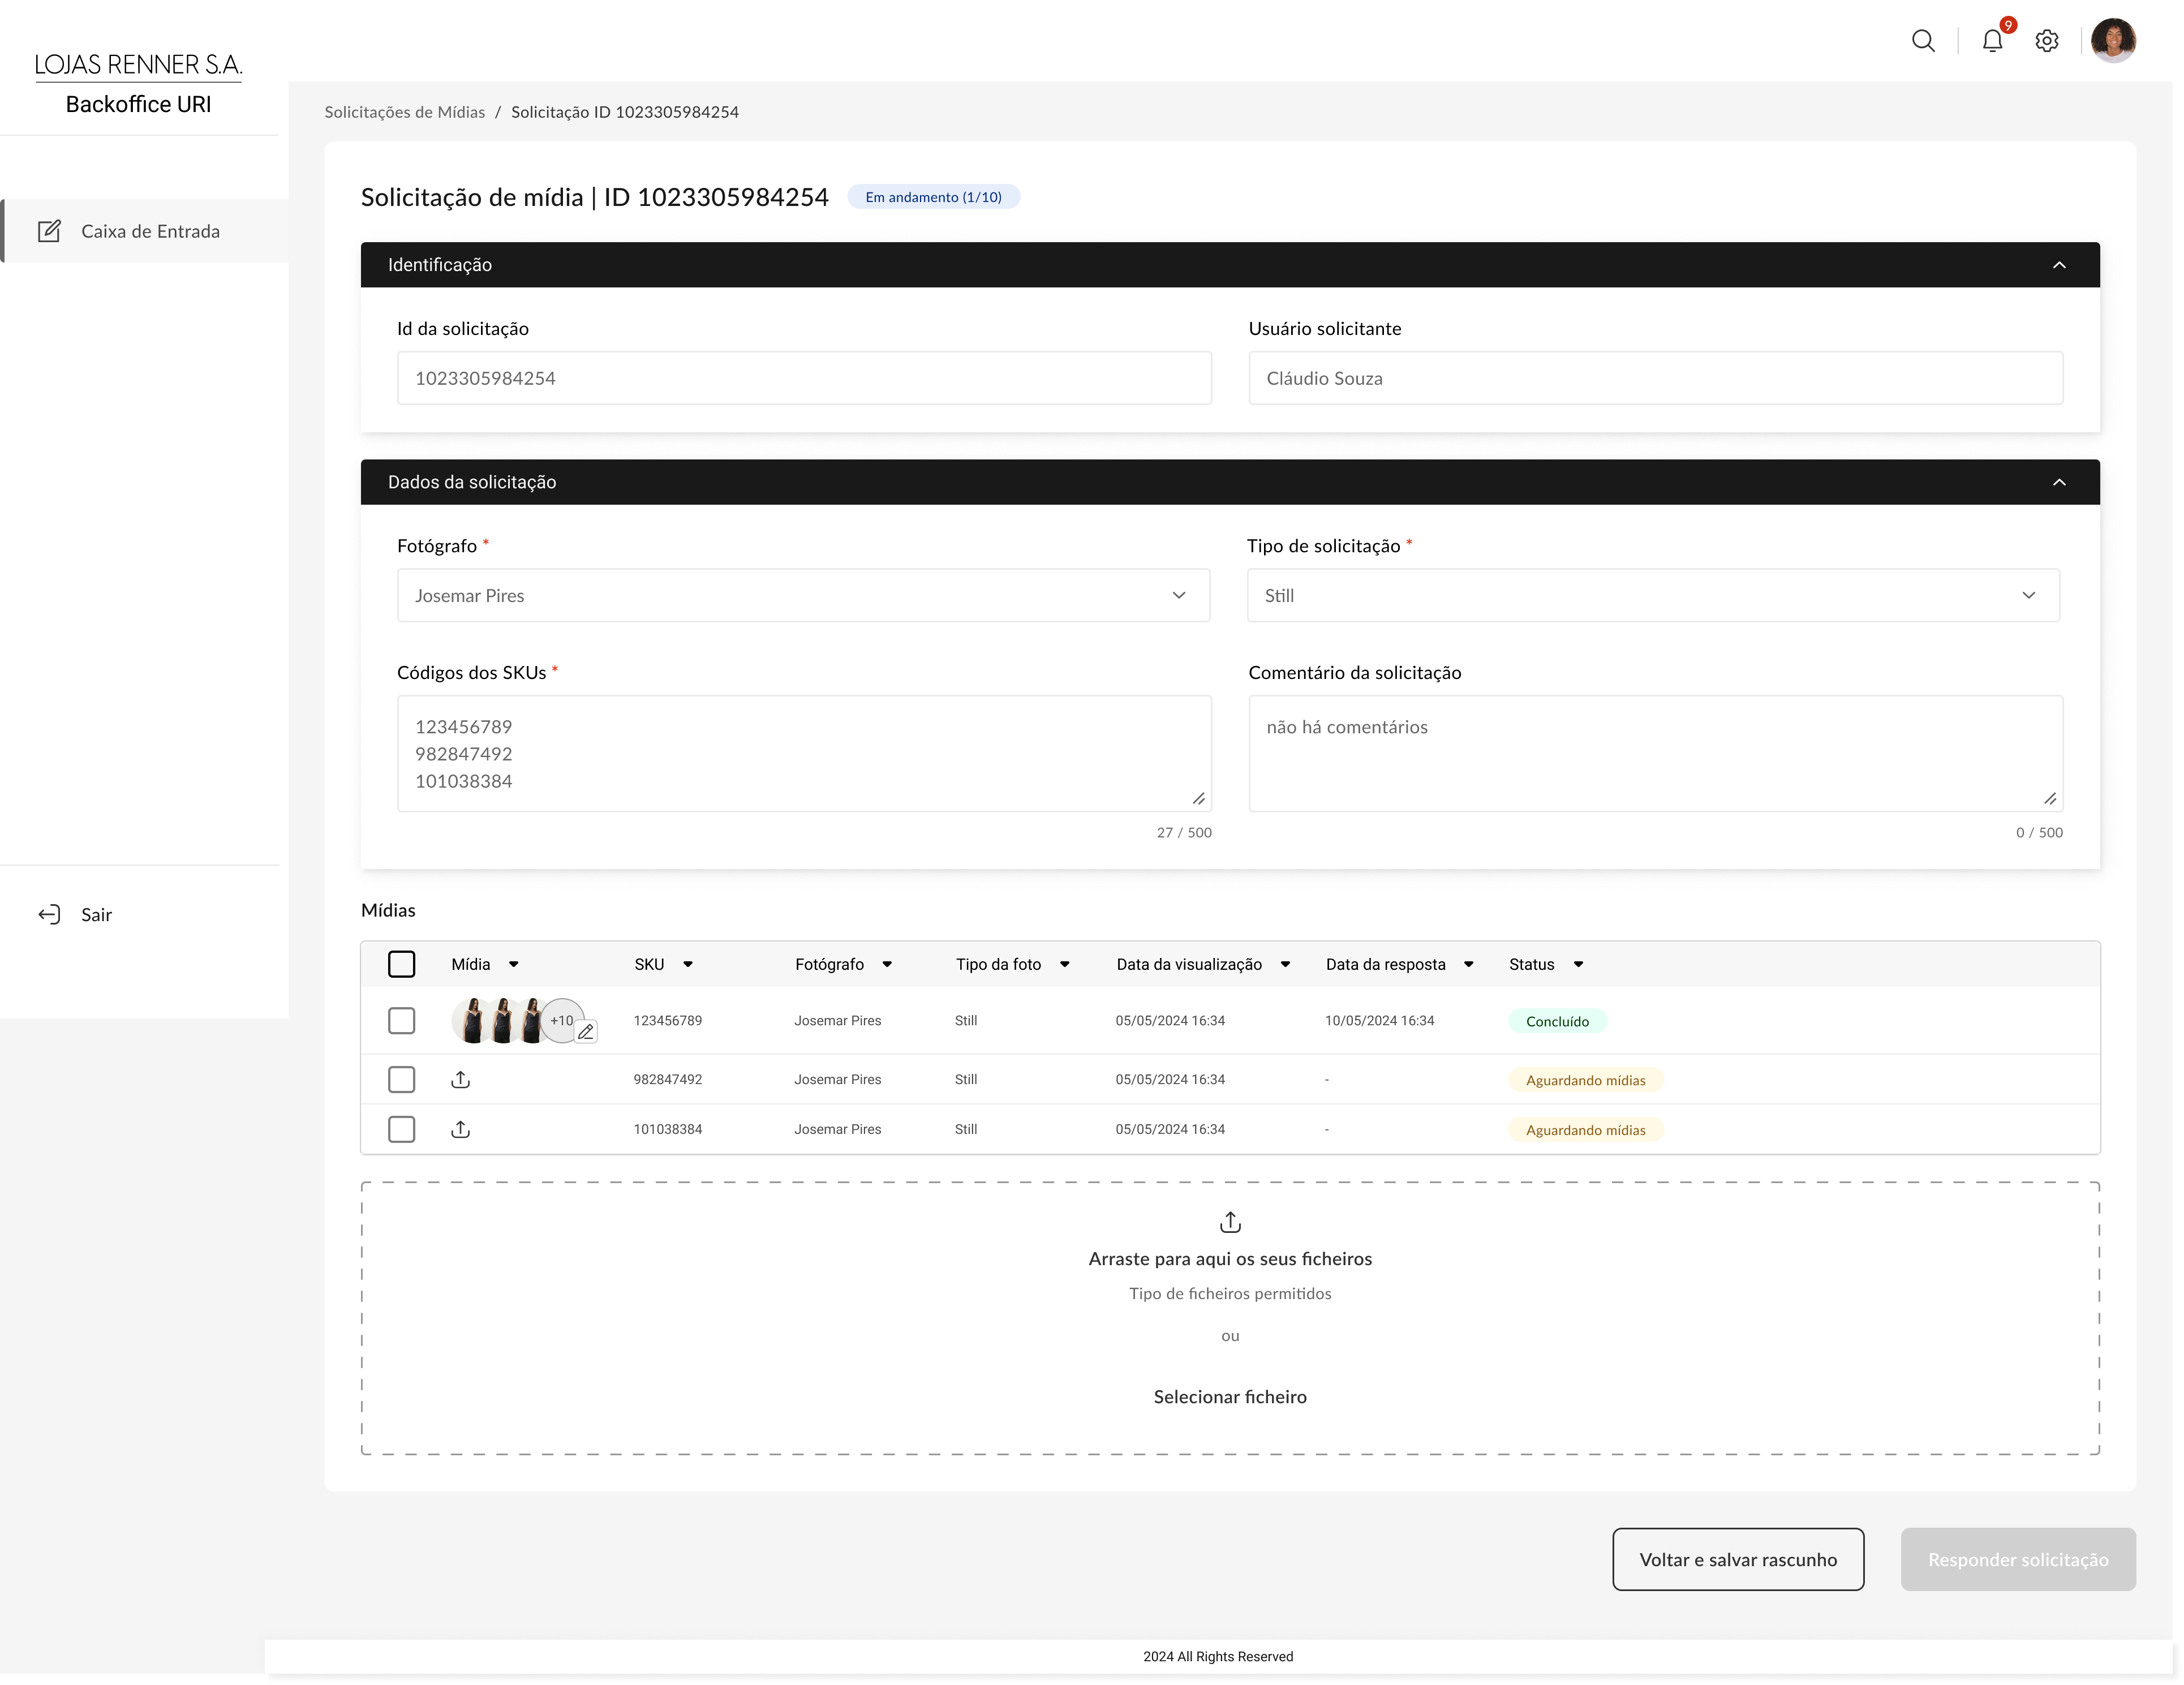The width and height of the screenshot is (2184, 1685).
Task: Open the search magnifier icon
Action: coord(1922,41)
